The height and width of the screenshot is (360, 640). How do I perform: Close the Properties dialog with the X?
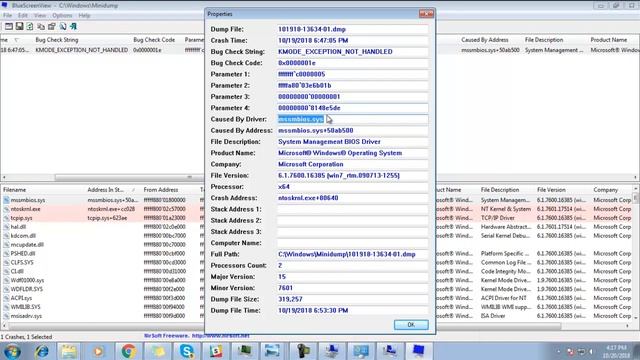click(426, 14)
